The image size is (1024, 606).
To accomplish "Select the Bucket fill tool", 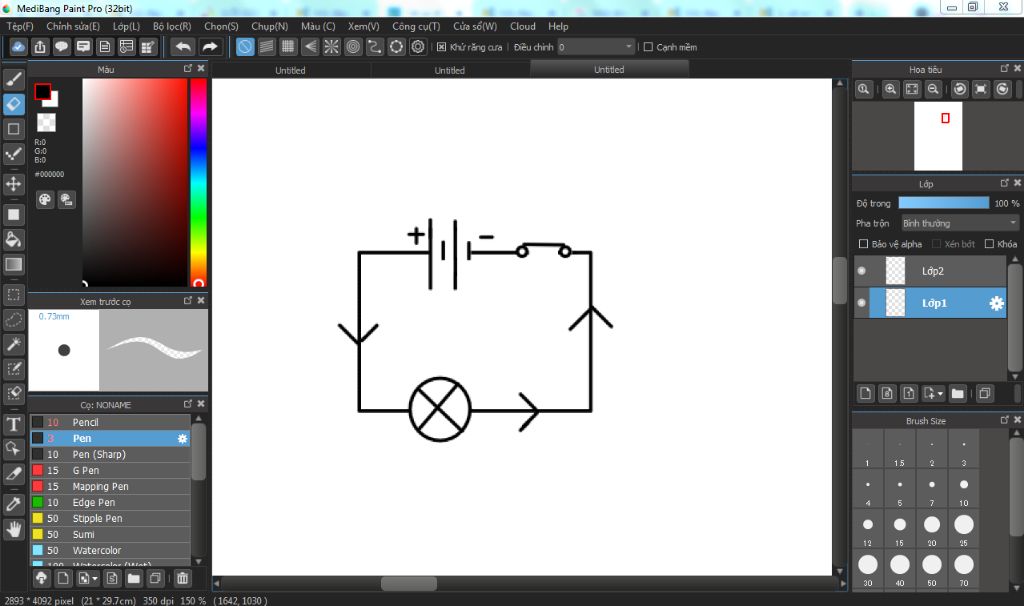I will (14, 239).
